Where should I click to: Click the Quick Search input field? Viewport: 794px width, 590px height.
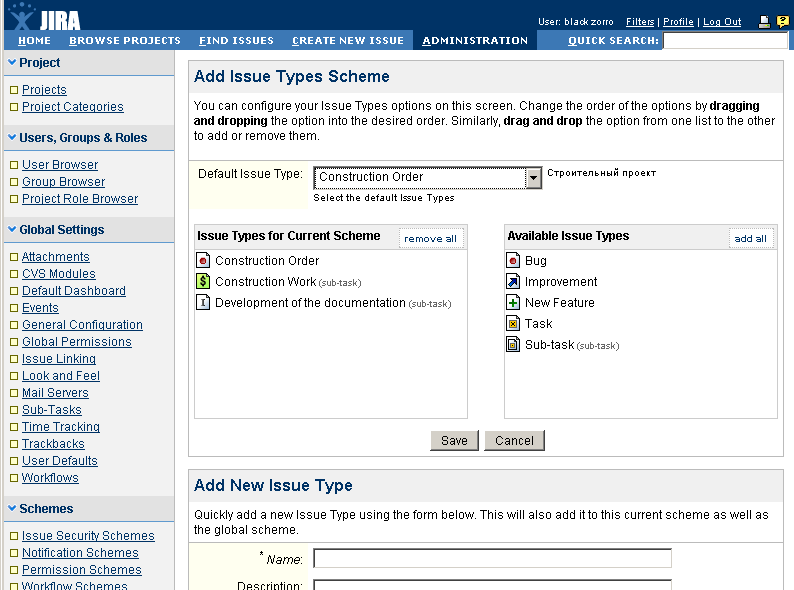tap(725, 41)
